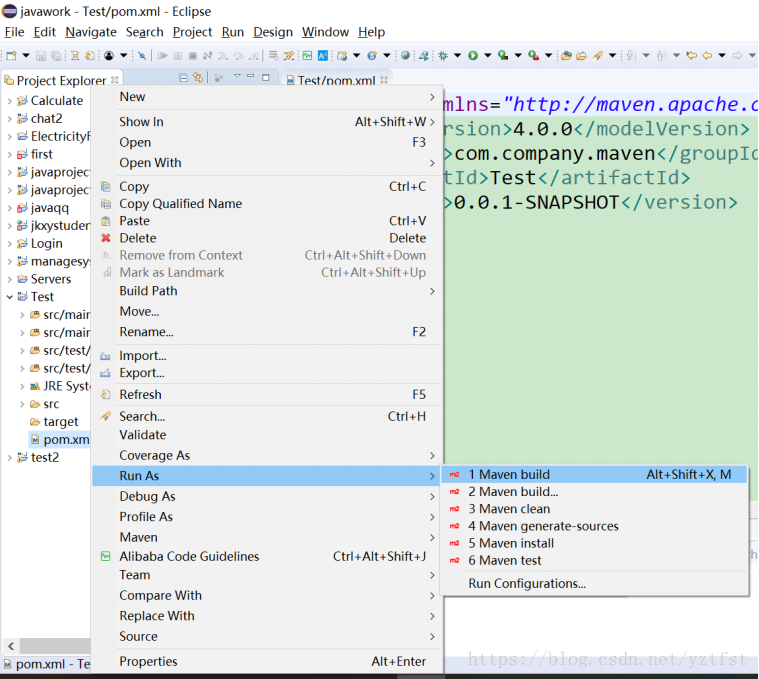Open the Window menu
Viewport: 759px width, 679px height.
325,32
